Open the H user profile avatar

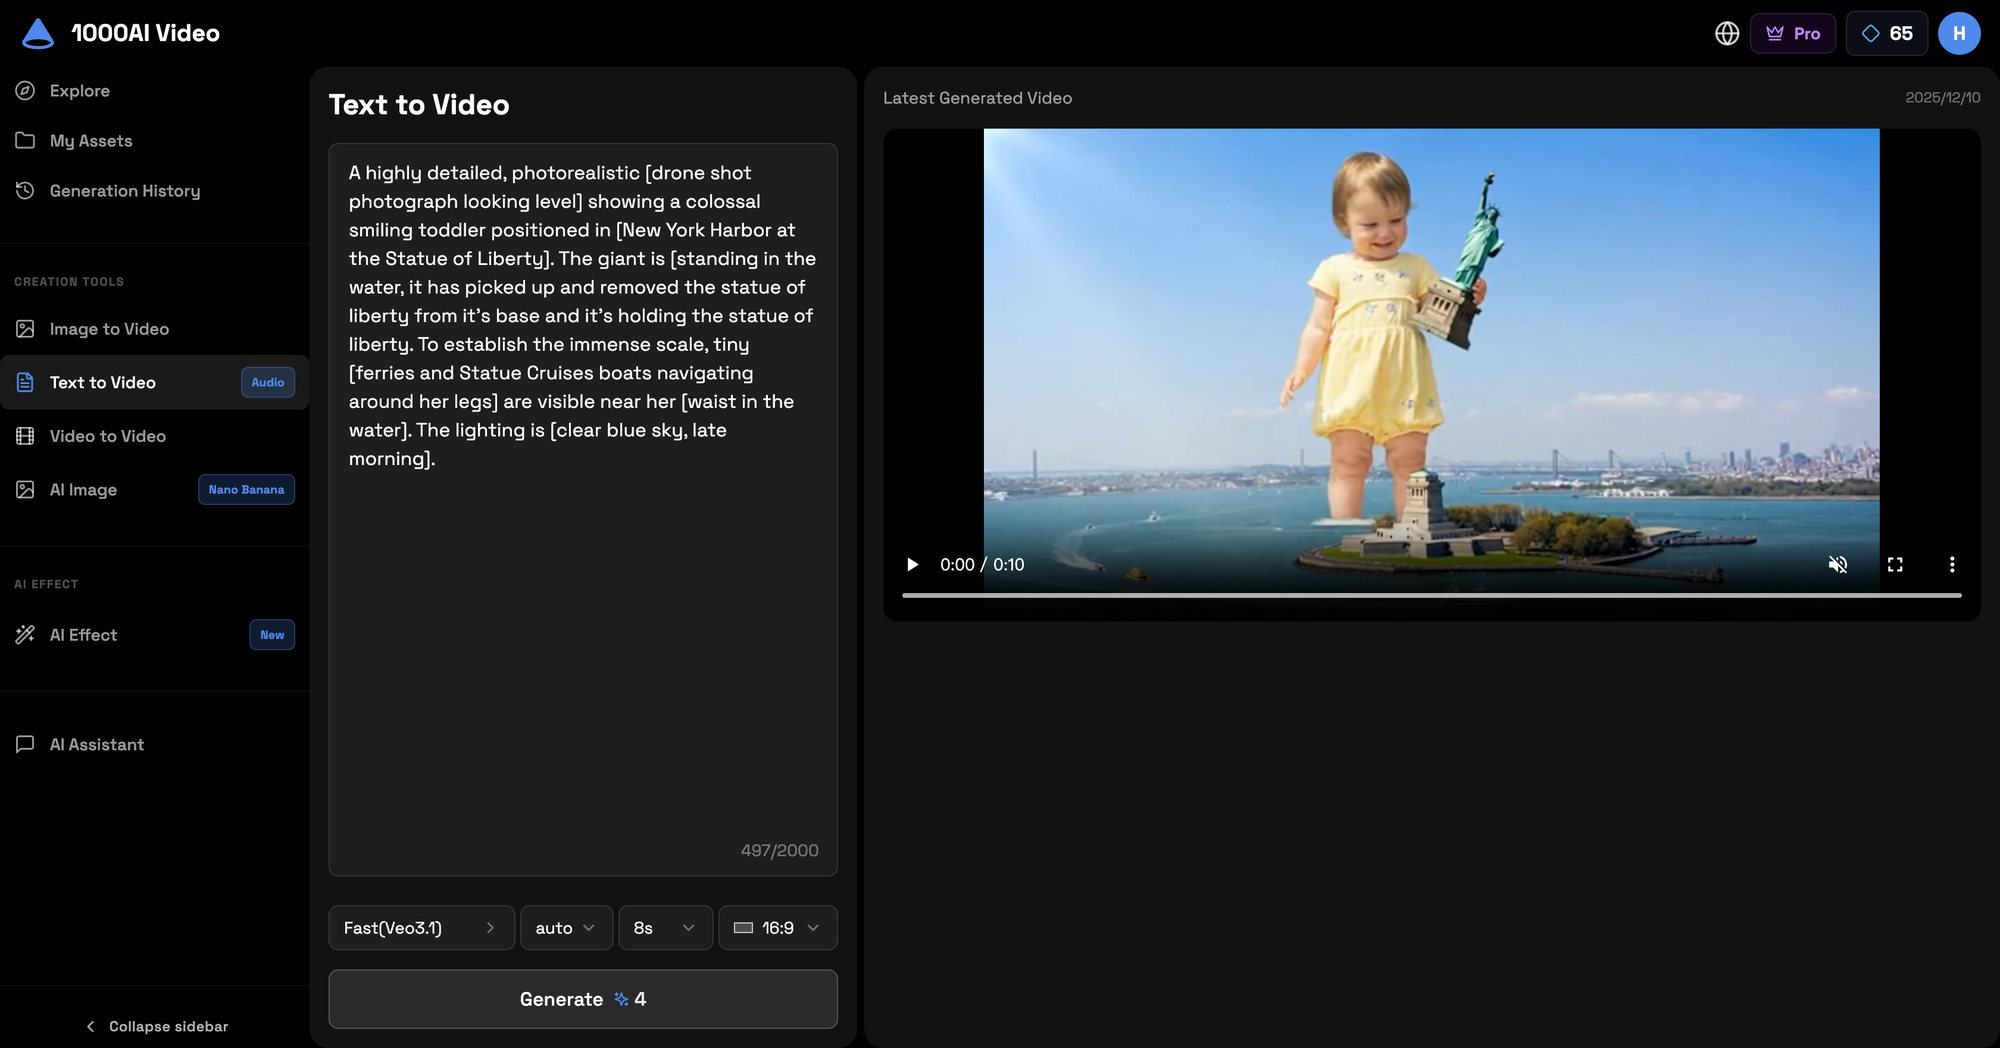click(x=1958, y=34)
